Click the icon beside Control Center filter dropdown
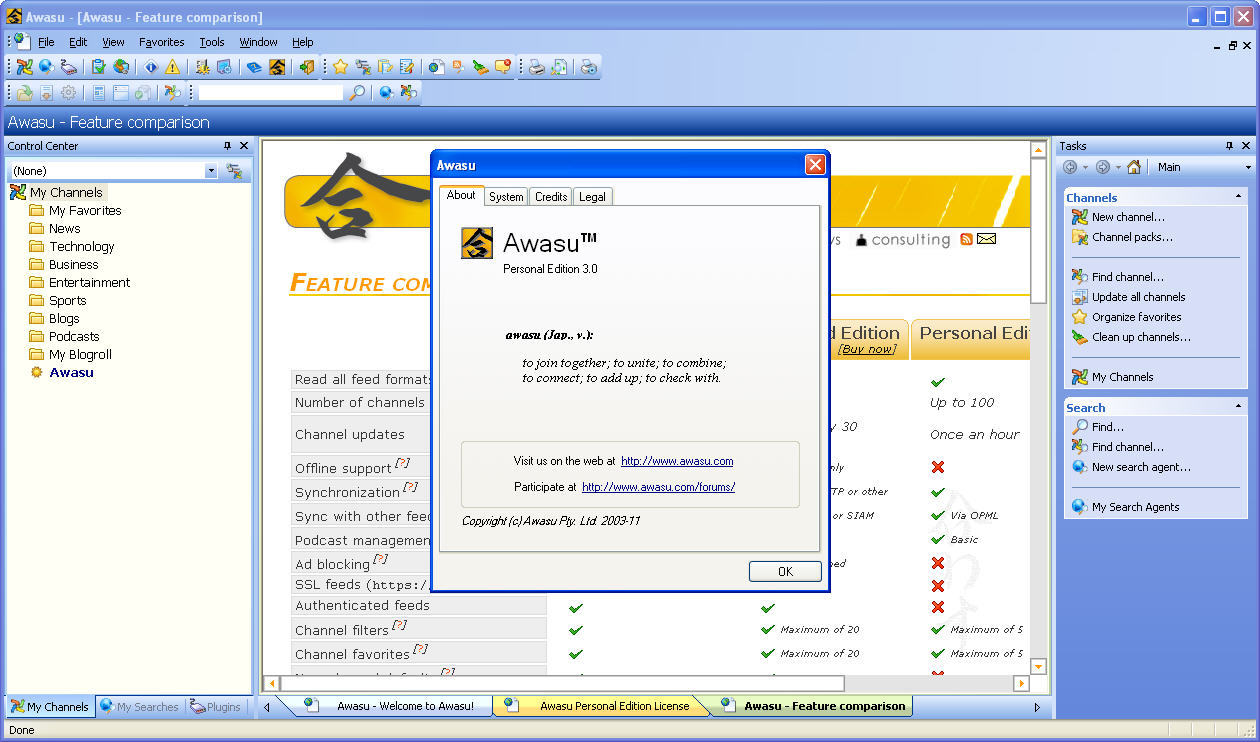The width and height of the screenshot is (1260, 742). coord(234,171)
